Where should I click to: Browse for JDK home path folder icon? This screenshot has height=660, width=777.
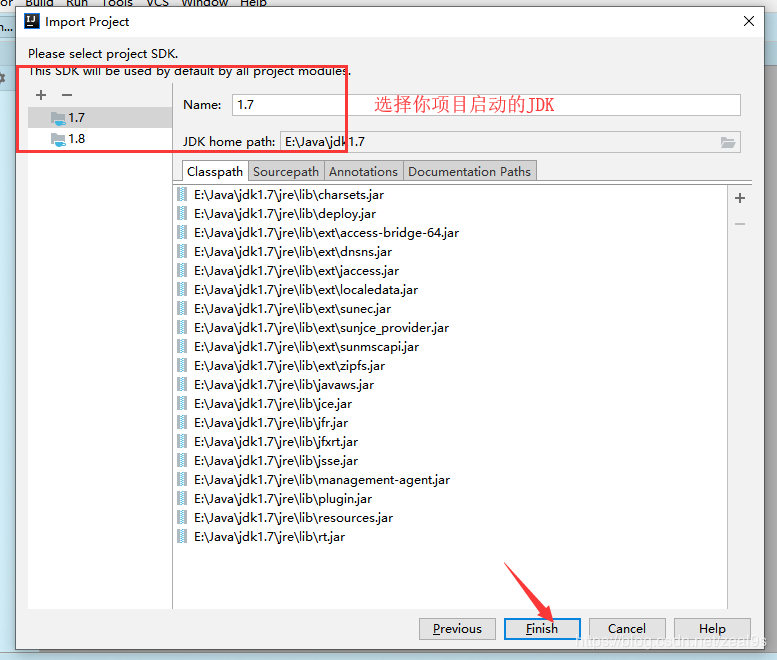click(x=728, y=143)
